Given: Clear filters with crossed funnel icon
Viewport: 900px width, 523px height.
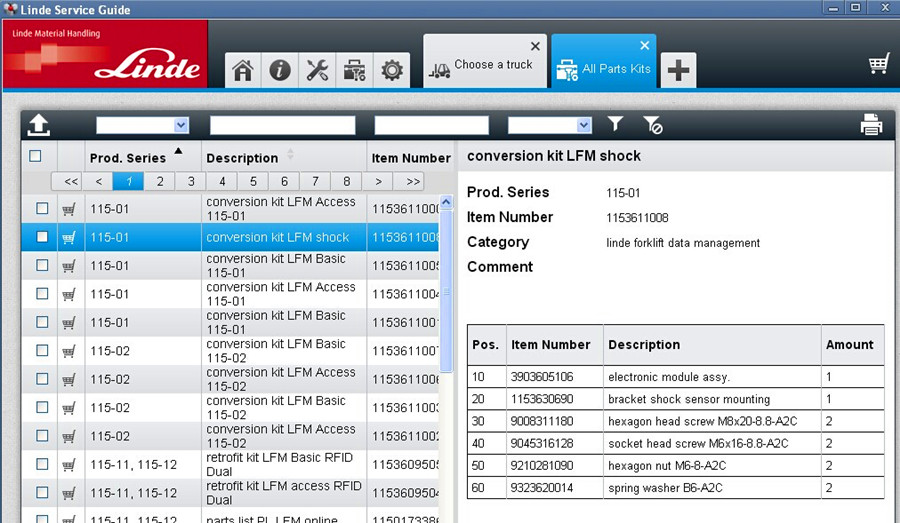Looking at the screenshot, I should (652, 125).
